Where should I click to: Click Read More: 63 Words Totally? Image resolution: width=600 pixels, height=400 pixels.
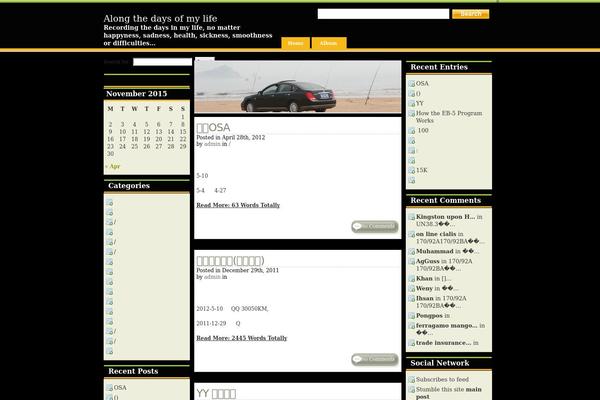238,205
